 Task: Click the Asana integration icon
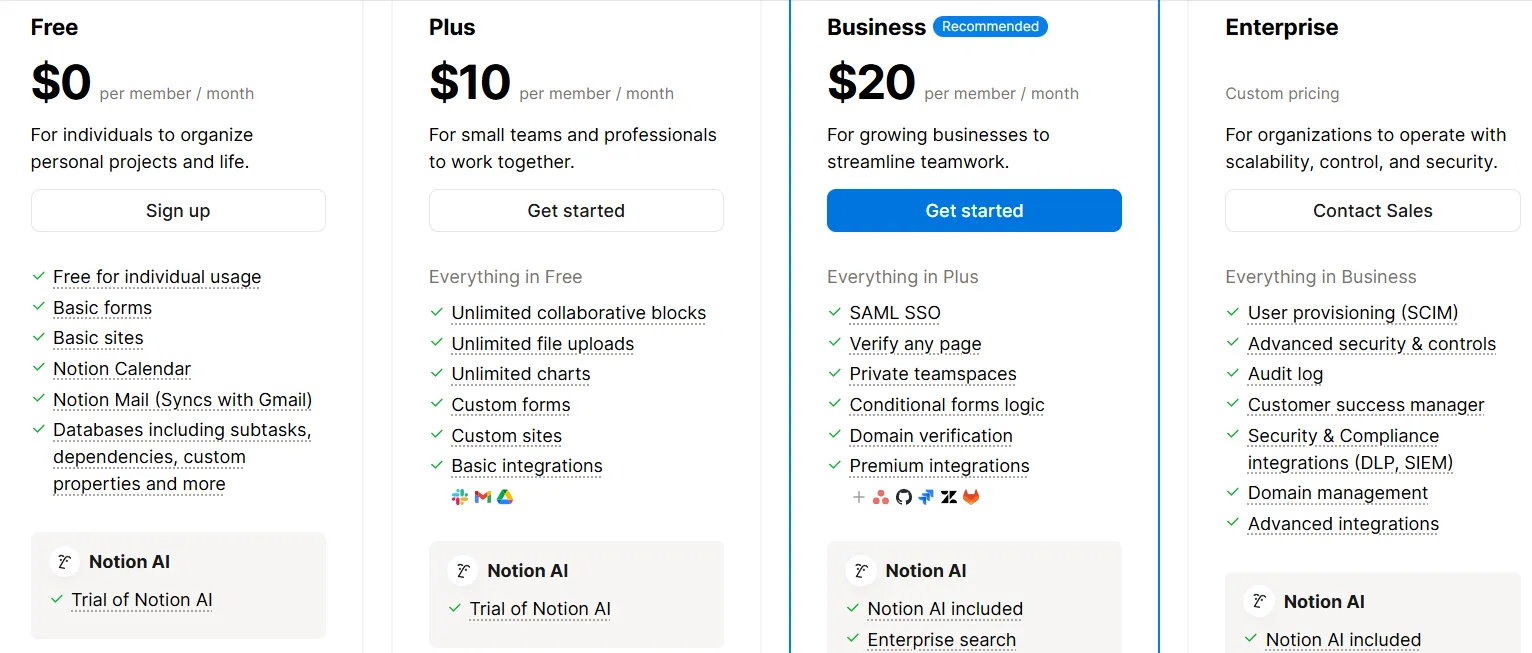(881, 497)
